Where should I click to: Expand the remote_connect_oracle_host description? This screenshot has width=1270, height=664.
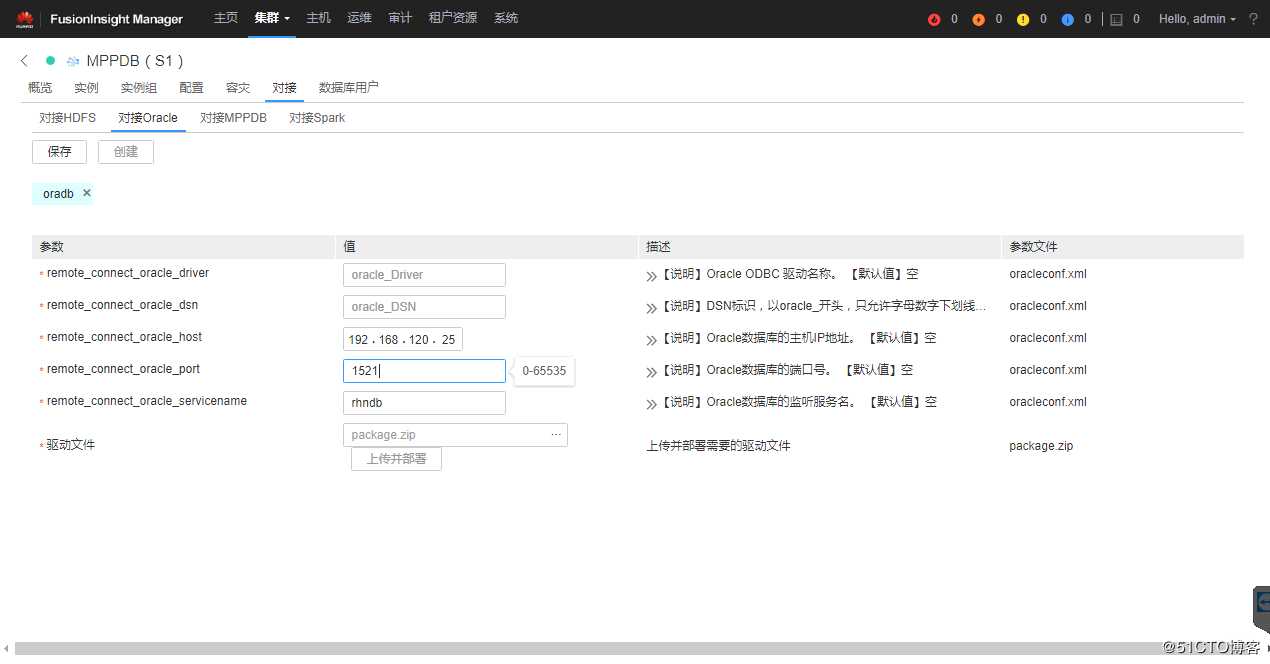point(652,339)
